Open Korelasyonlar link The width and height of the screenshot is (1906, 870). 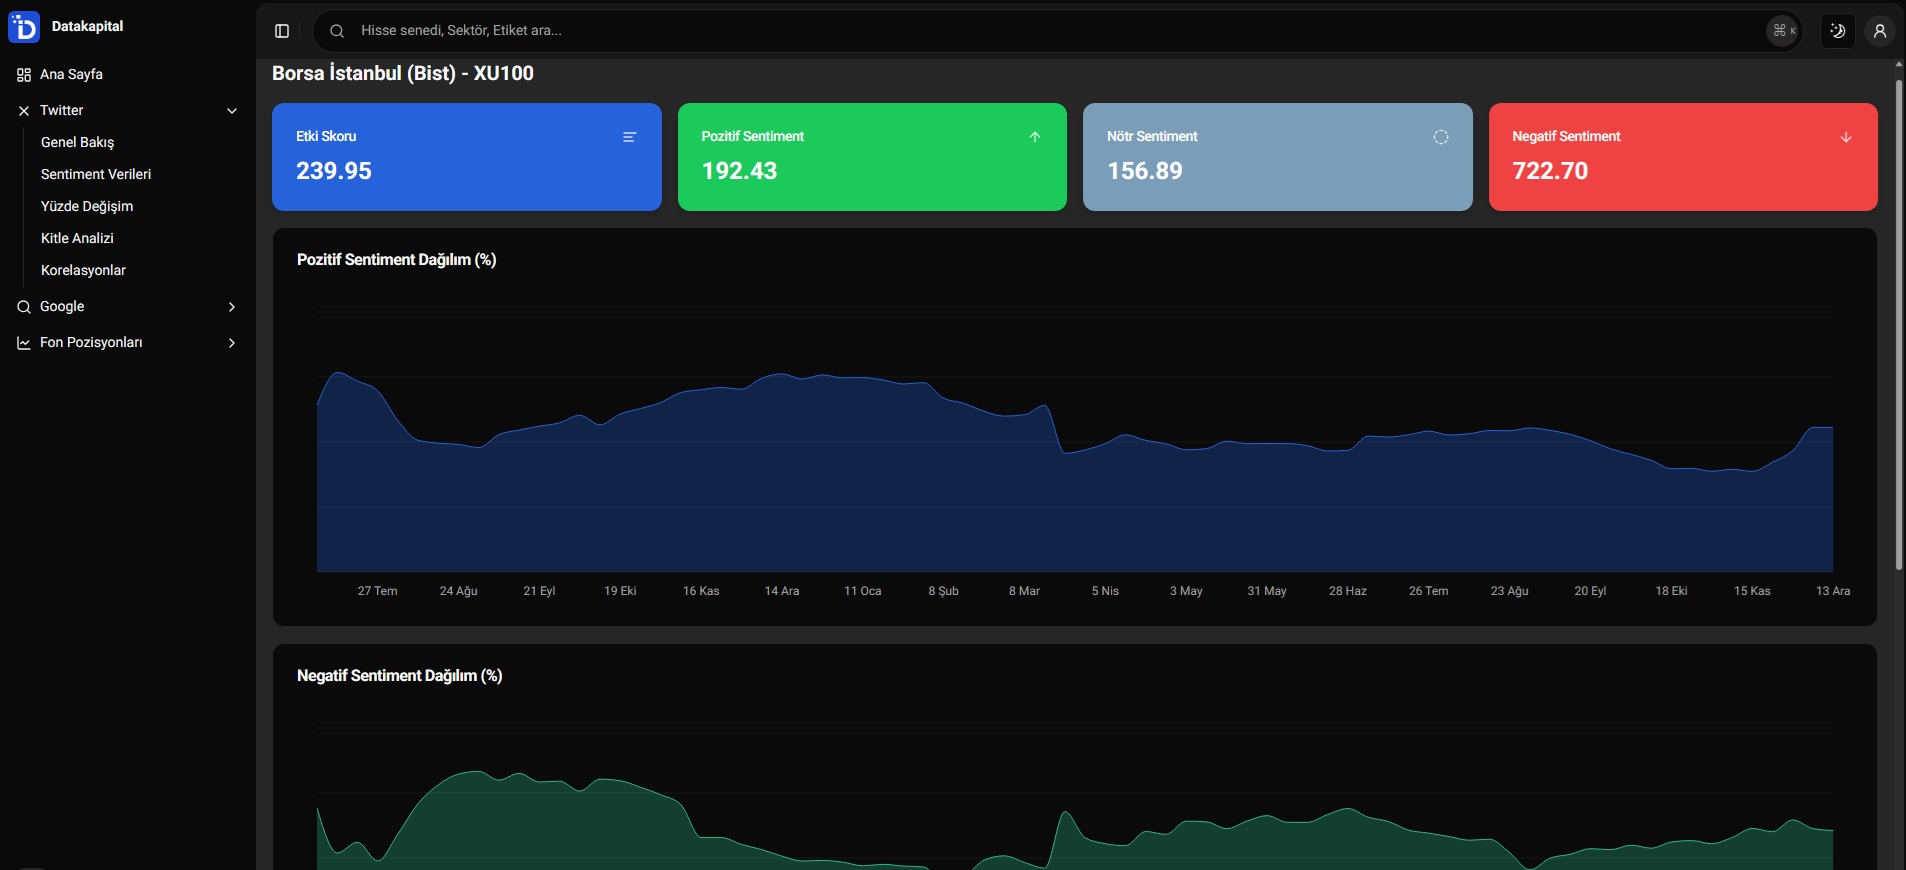(x=83, y=270)
